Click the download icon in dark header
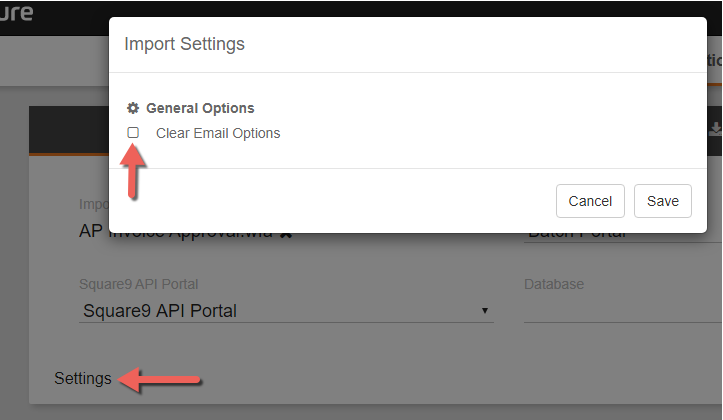Screen dimensions: 723x420 (x=715, y=129)
